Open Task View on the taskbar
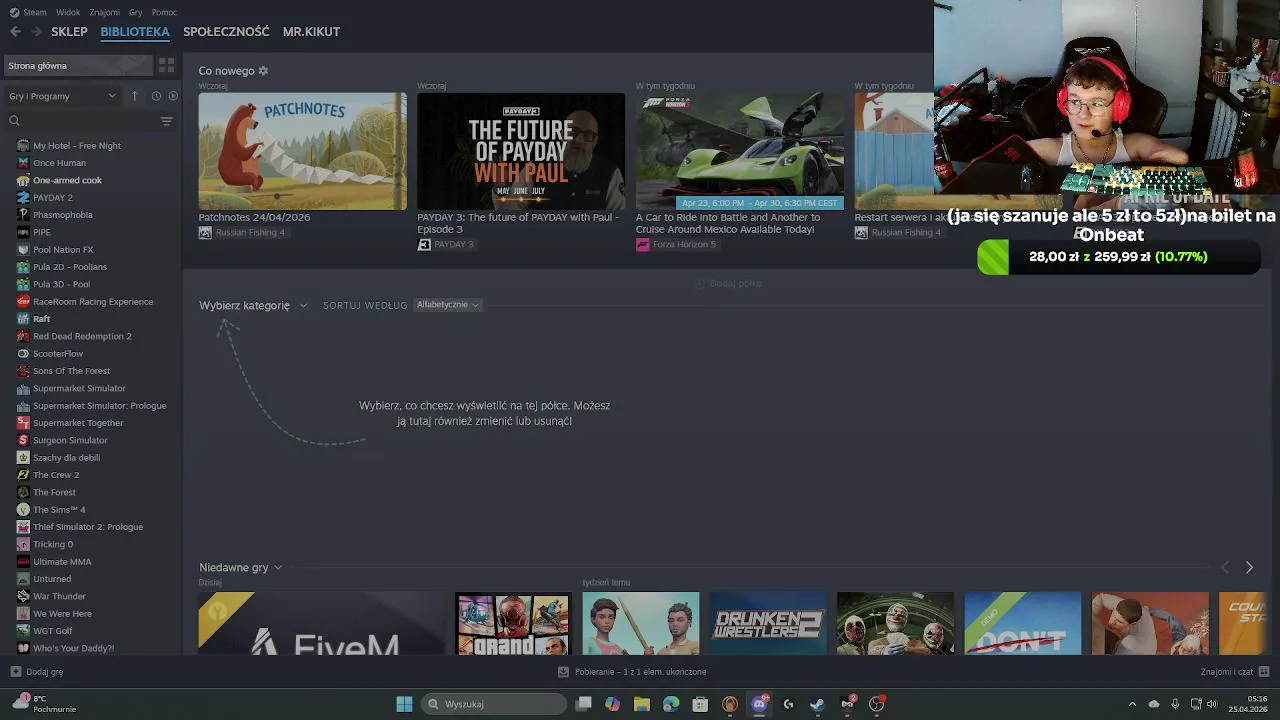Screen dimensions: 1280x720 584,704
